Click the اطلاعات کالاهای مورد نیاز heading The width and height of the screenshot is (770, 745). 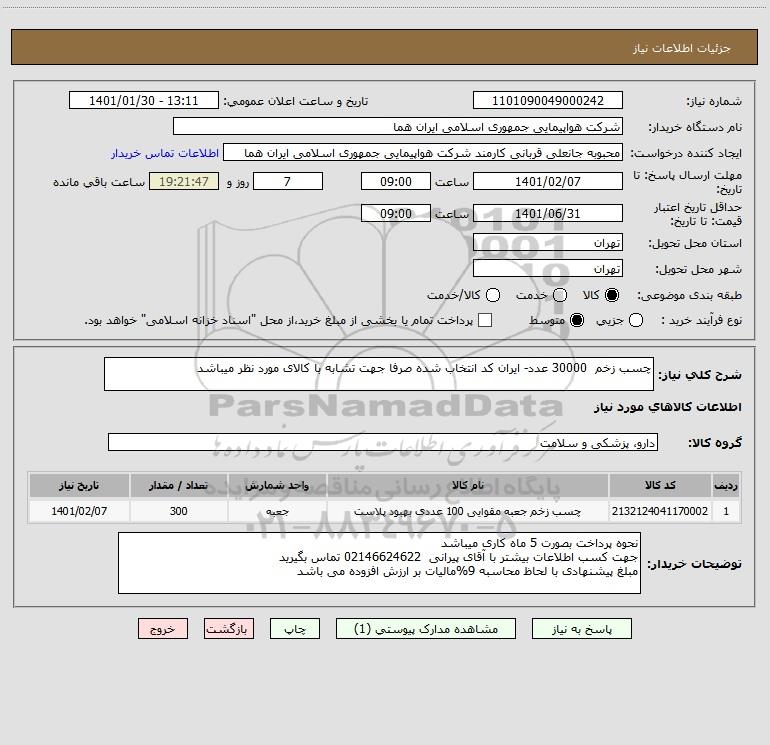point(668,407)
